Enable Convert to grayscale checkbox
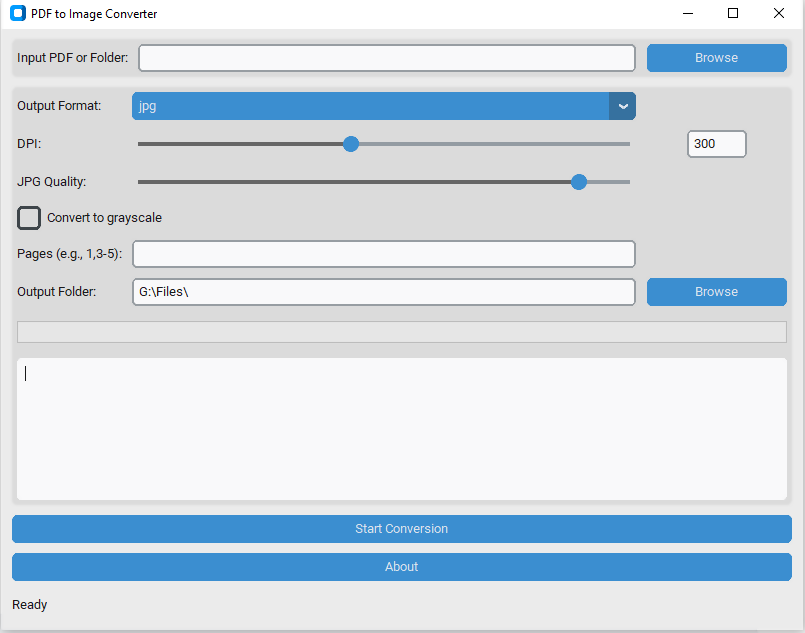805x633 pixels. pyautogui.click(x=29, y=218)
